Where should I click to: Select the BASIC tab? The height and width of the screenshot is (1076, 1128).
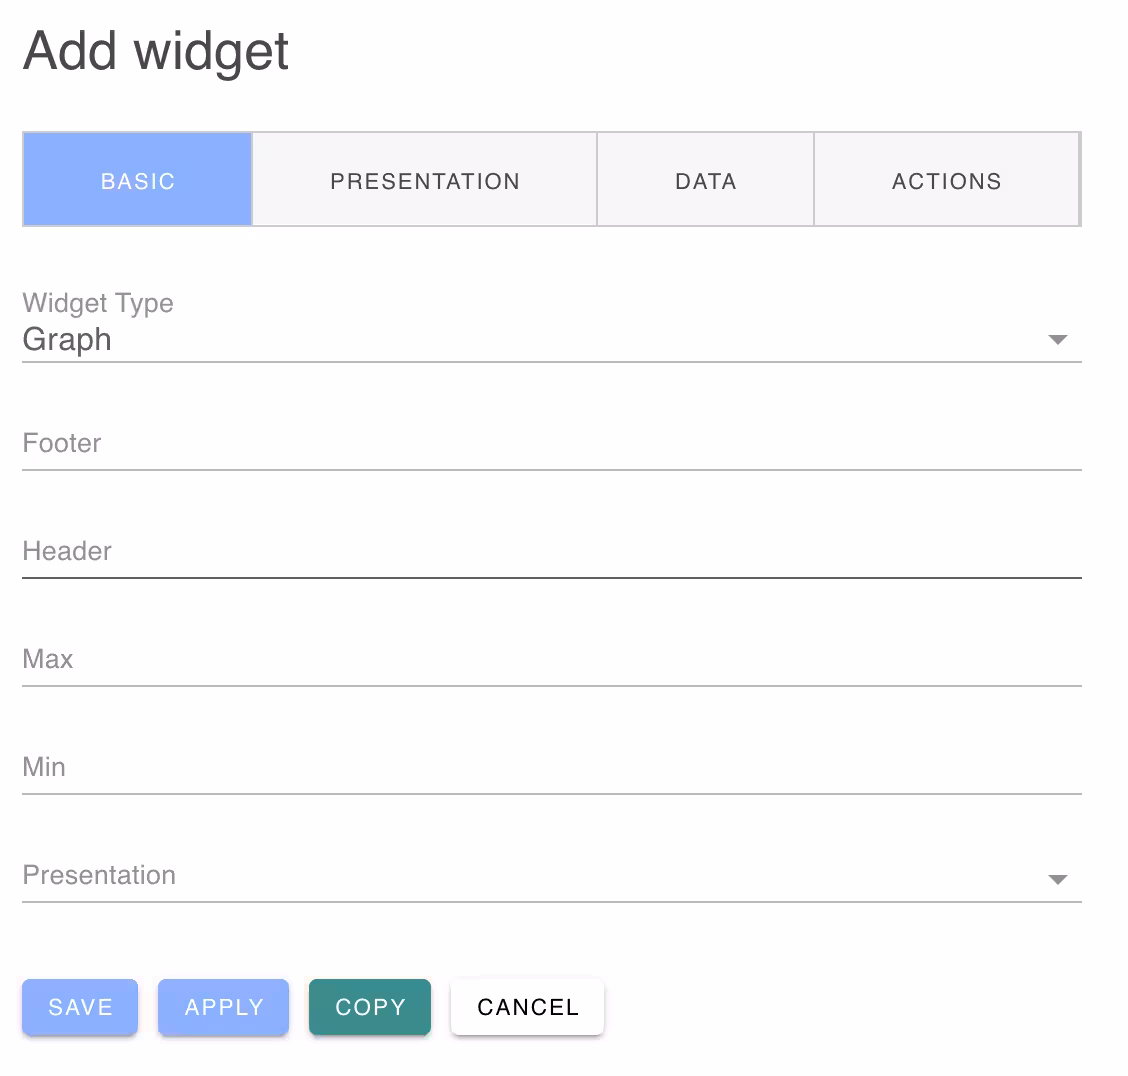137,180
